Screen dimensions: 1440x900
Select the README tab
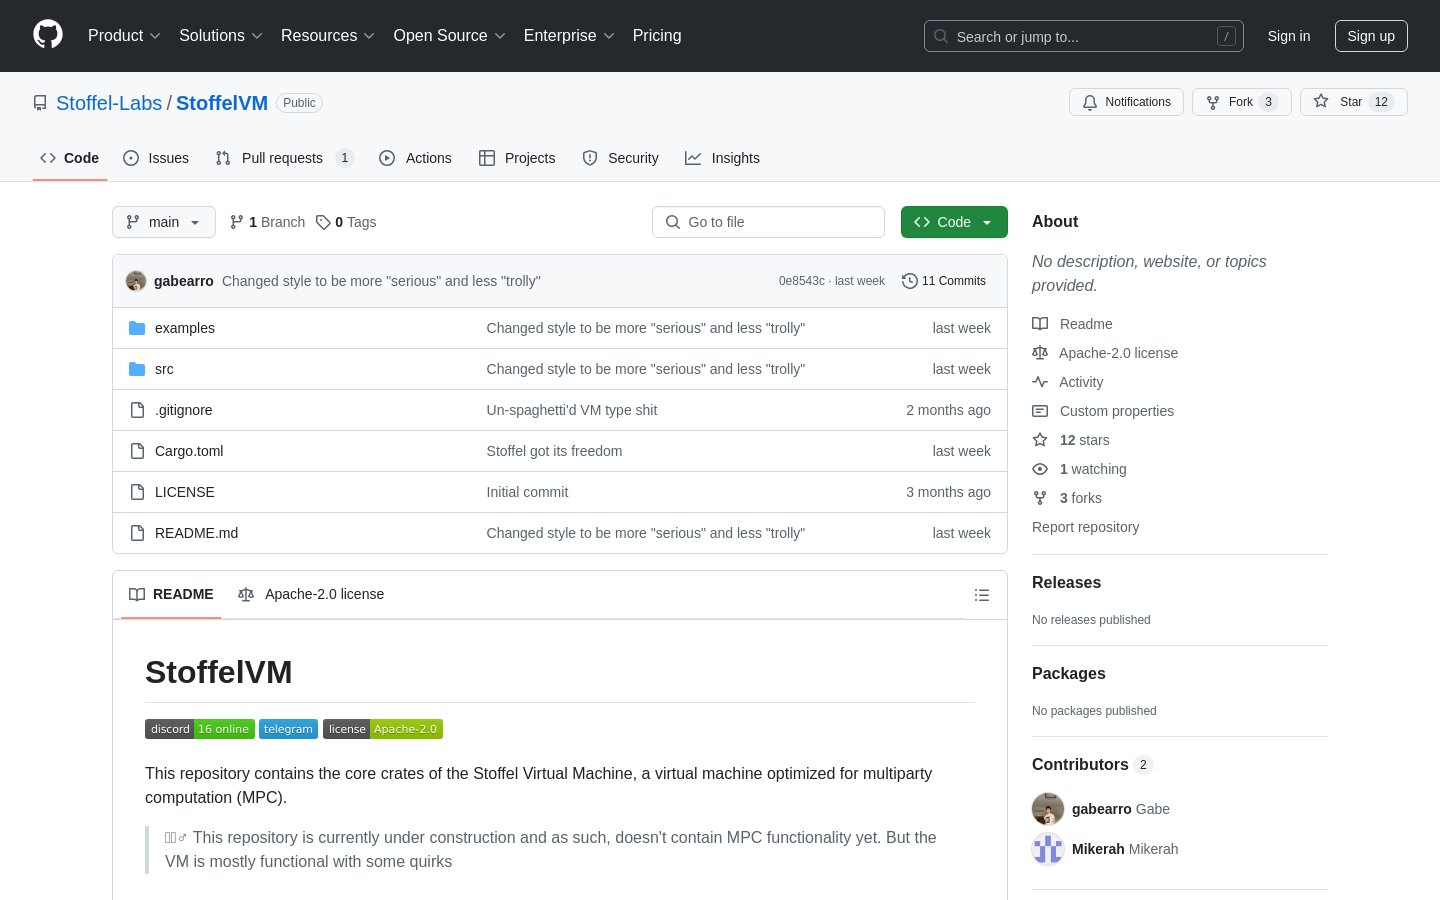[171, 594]
